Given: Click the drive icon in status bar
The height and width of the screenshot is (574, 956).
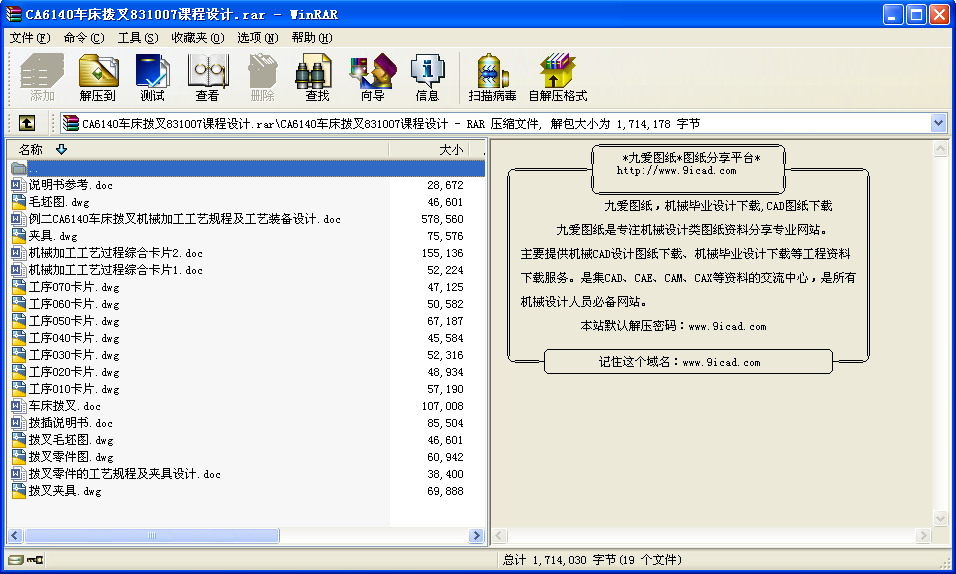Looking at the screenshot, I should tap(16, 561).
